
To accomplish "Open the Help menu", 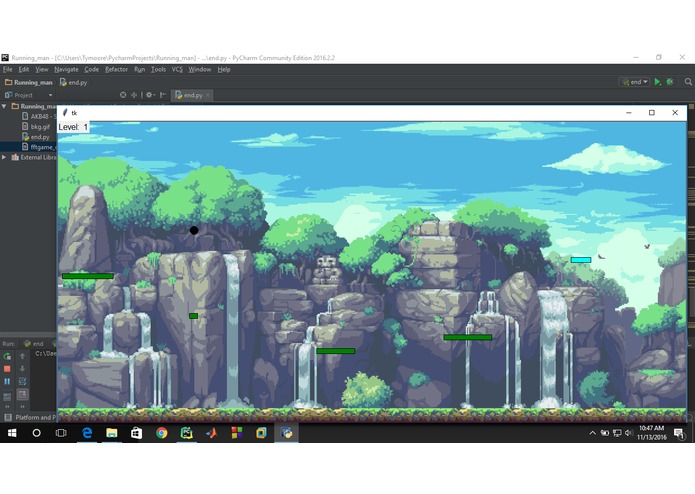I will click(224, 70).
